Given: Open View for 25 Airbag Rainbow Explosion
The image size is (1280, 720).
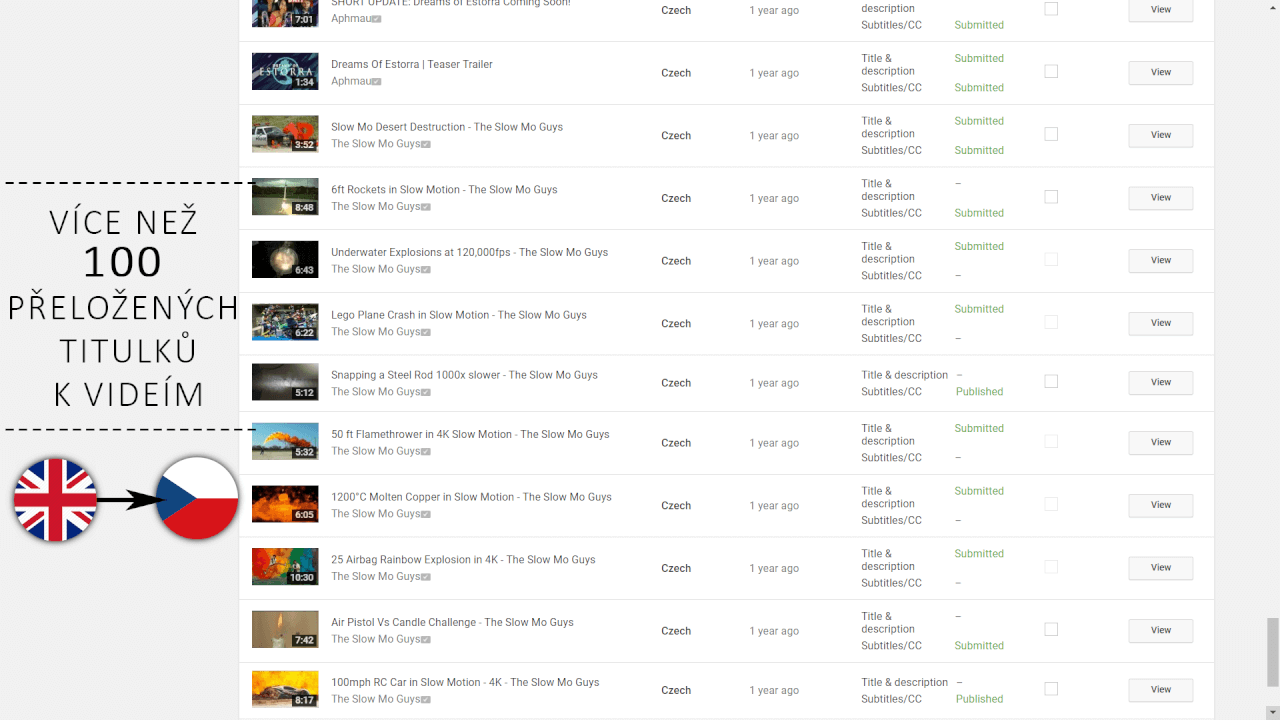Looking at the screenshot, I should [x=1160, y=568].
